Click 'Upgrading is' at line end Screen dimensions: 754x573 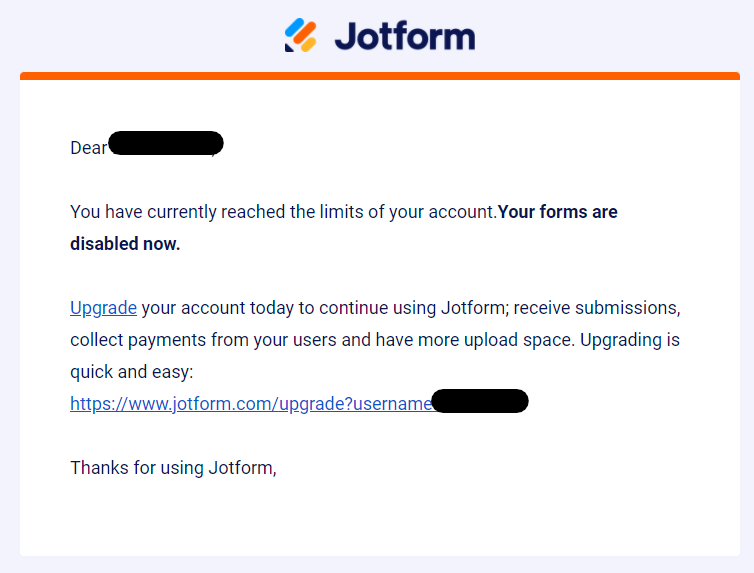630,340
